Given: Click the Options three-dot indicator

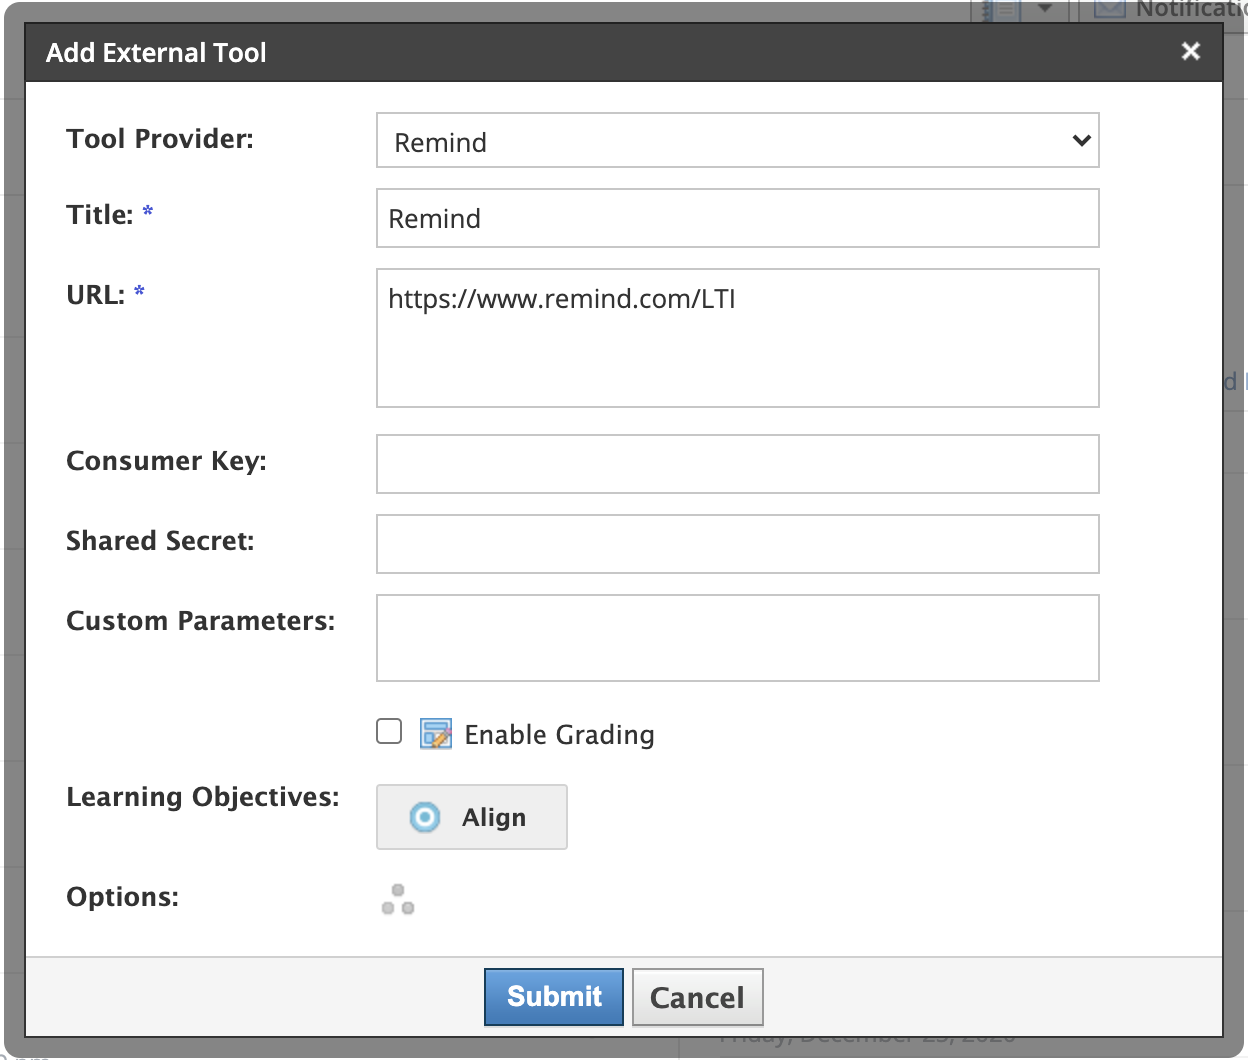Looking at the screenshot, I should coord(398,898).
